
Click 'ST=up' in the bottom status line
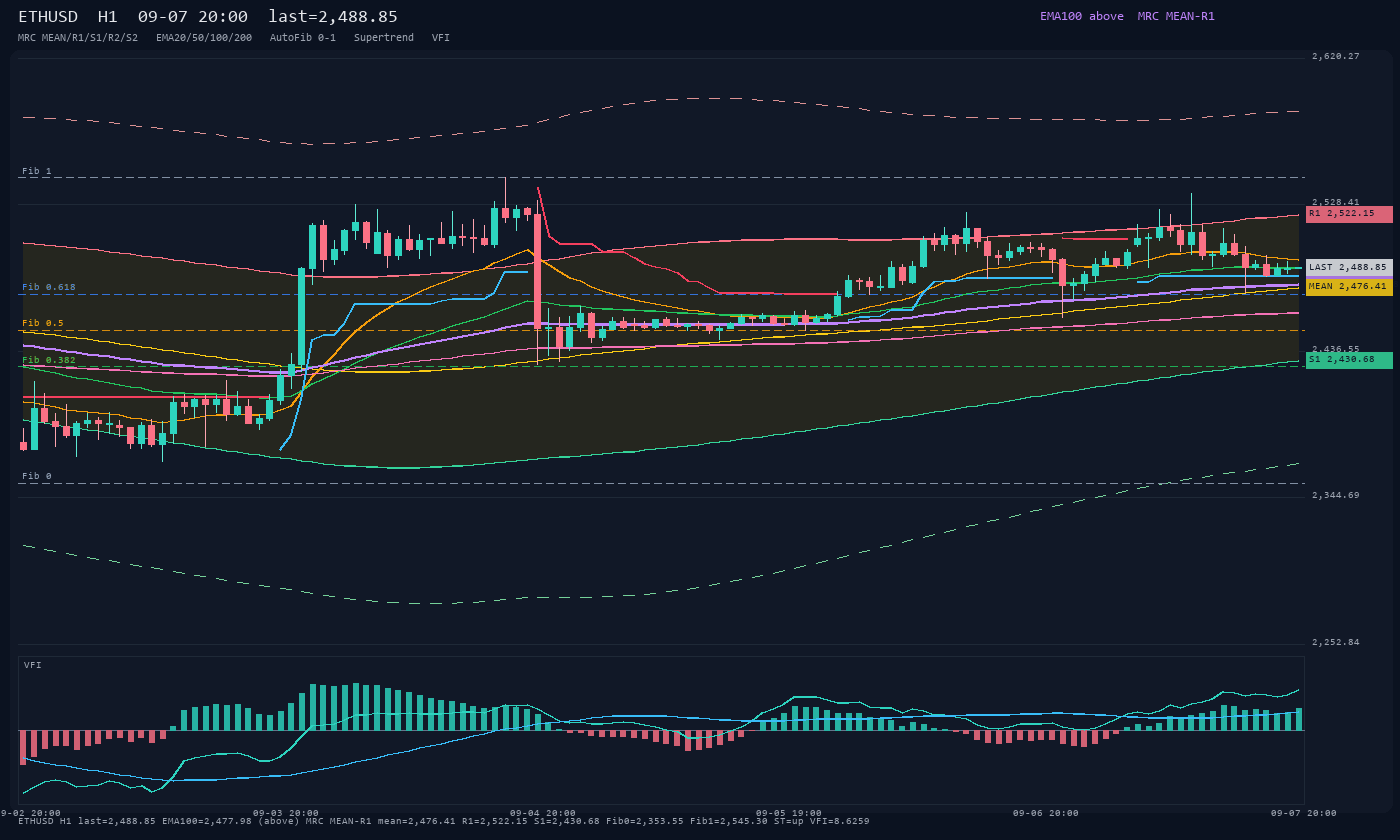pyautogui.click(x=789, y=822)
